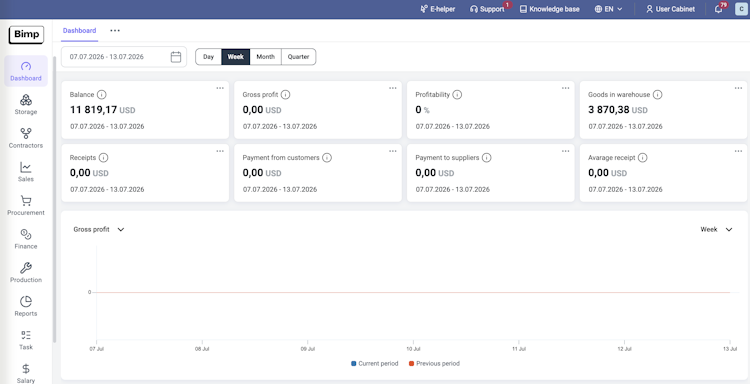
Task: Click the user avatar C icon
Action: pyautogui.click(x=740, y=9)
